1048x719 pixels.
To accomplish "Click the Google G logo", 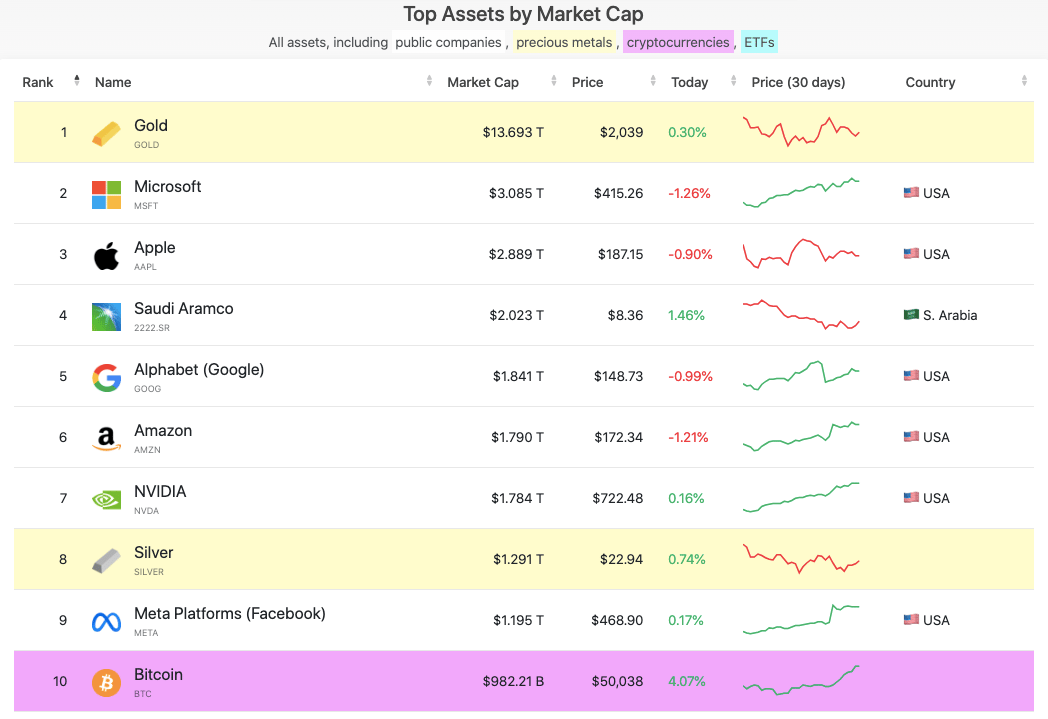I will [106, 378].
